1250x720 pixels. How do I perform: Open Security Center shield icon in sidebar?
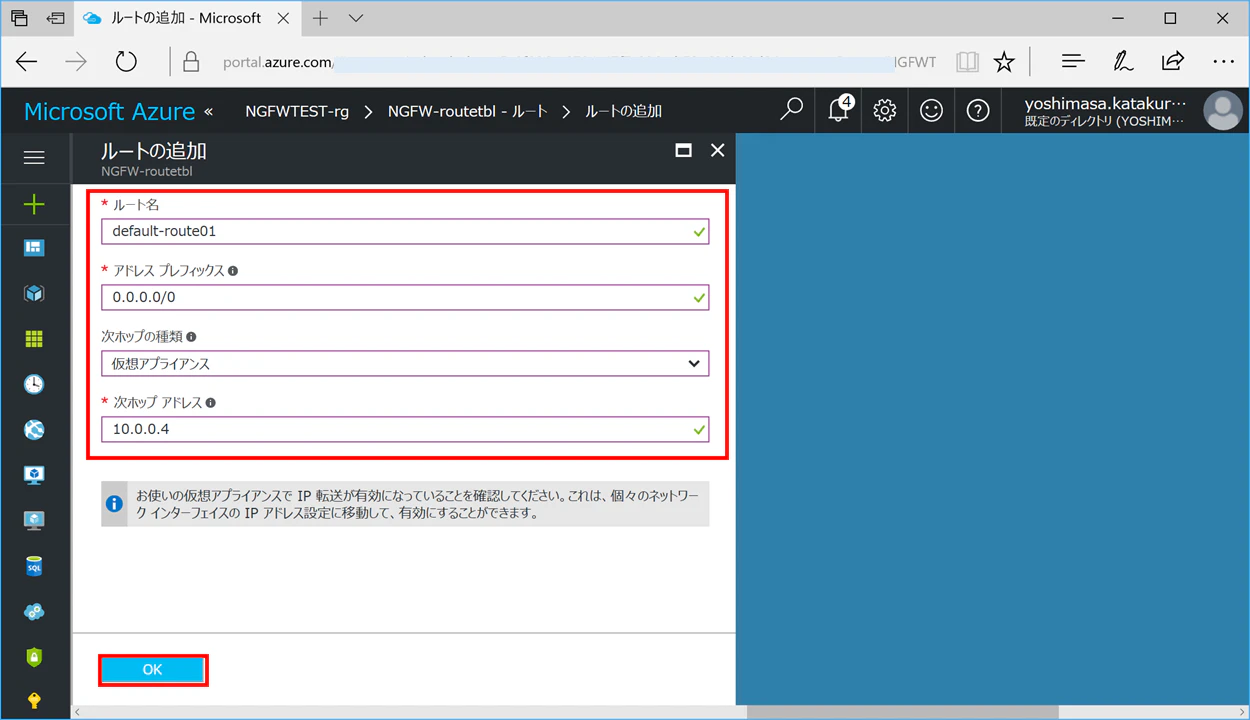coord(34,657)
